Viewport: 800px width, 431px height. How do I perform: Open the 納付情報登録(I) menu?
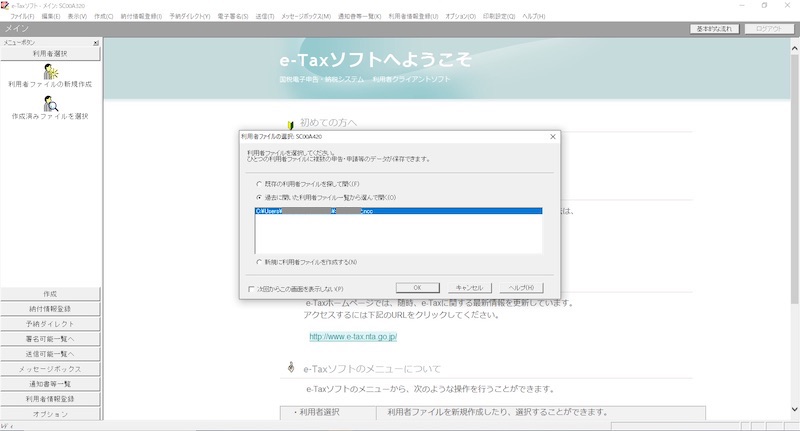(x=141, y=16)
